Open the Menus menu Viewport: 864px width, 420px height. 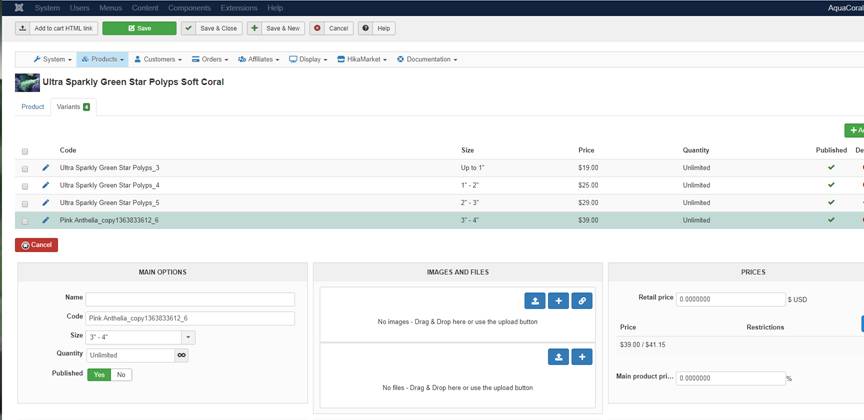pos(110,8)
